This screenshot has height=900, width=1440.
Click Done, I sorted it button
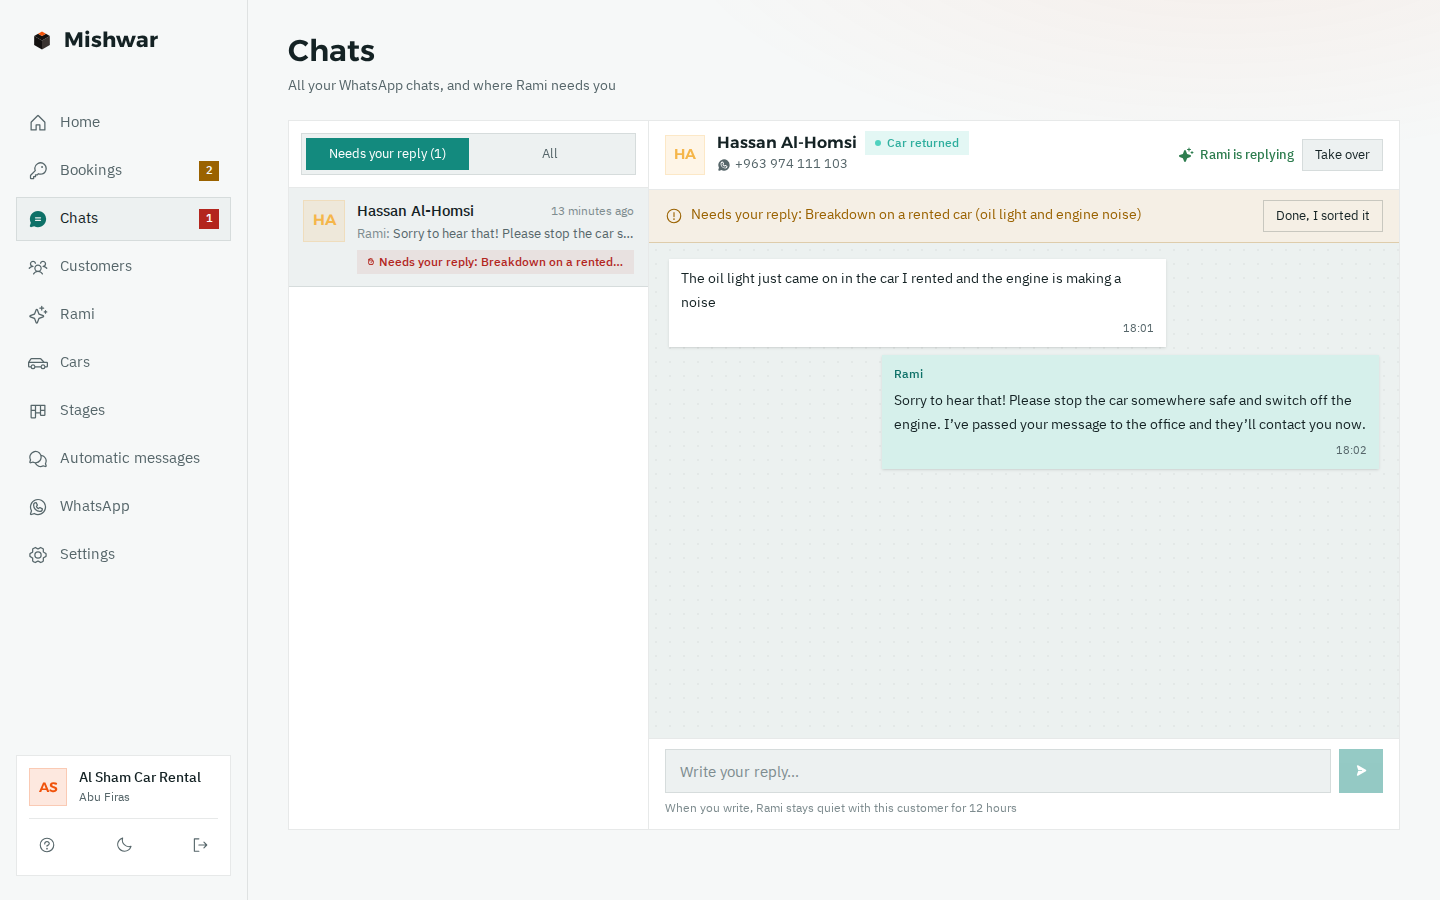[x=1322, y=216]
